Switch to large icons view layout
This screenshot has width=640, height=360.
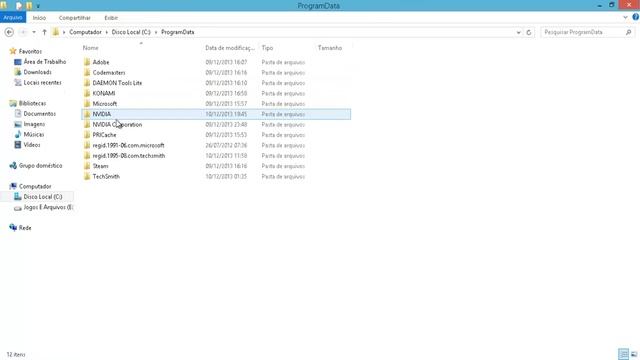tap(634, 354)
